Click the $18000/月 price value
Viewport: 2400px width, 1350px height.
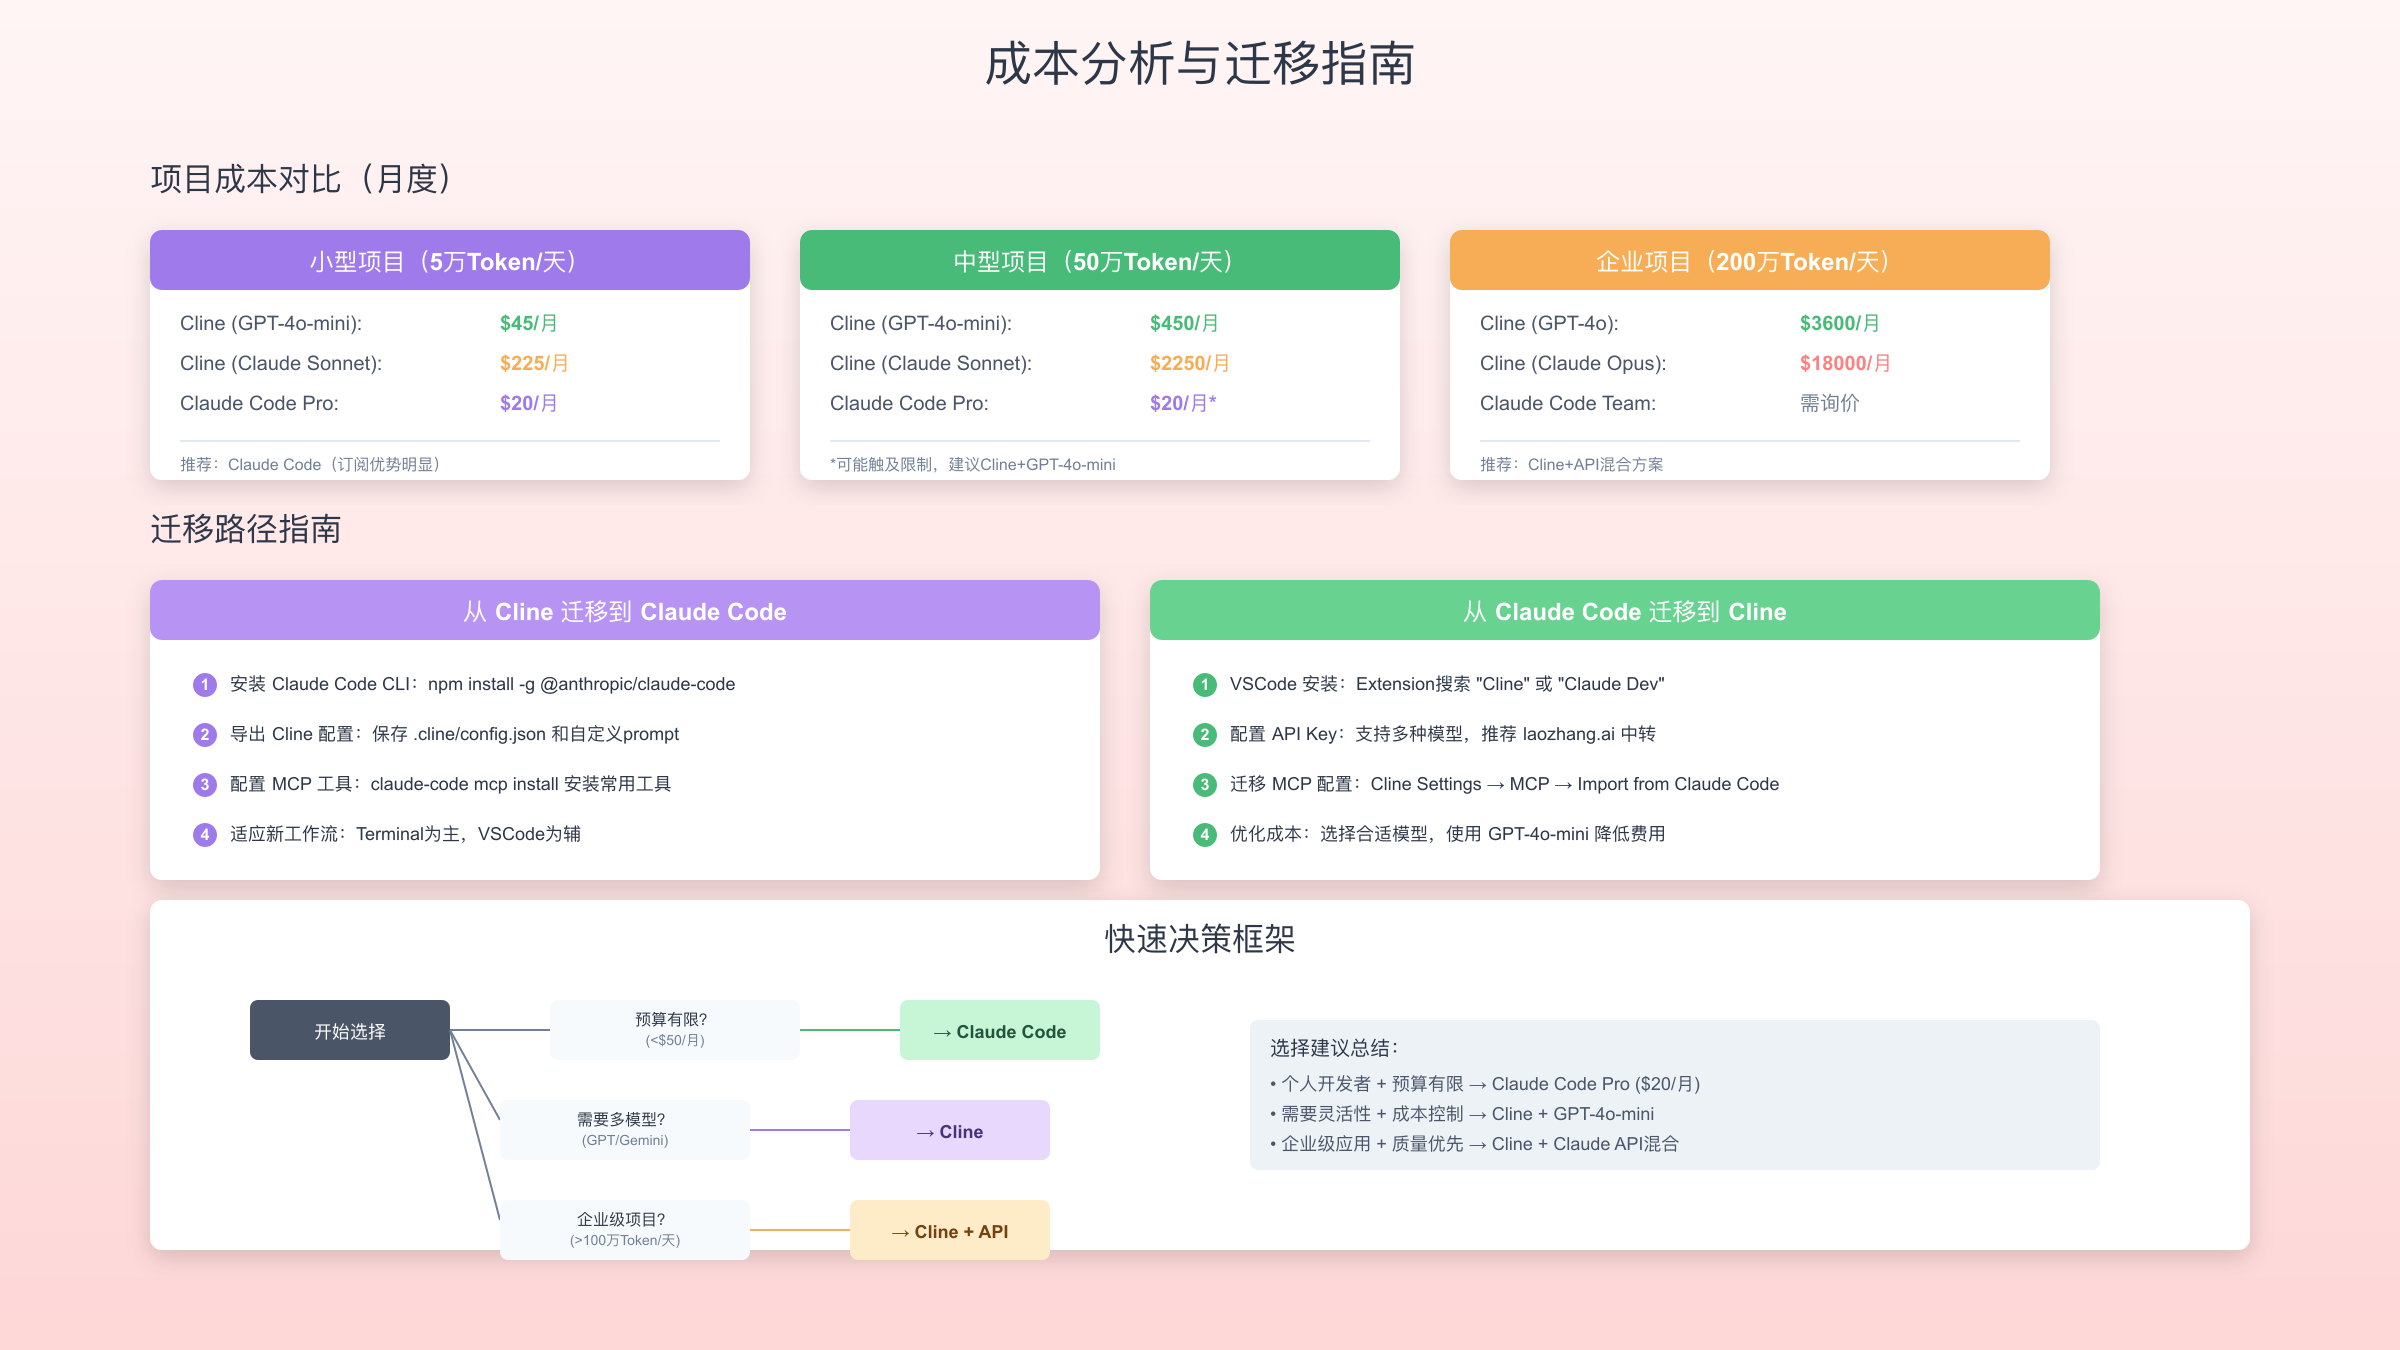coord(1845,363)
